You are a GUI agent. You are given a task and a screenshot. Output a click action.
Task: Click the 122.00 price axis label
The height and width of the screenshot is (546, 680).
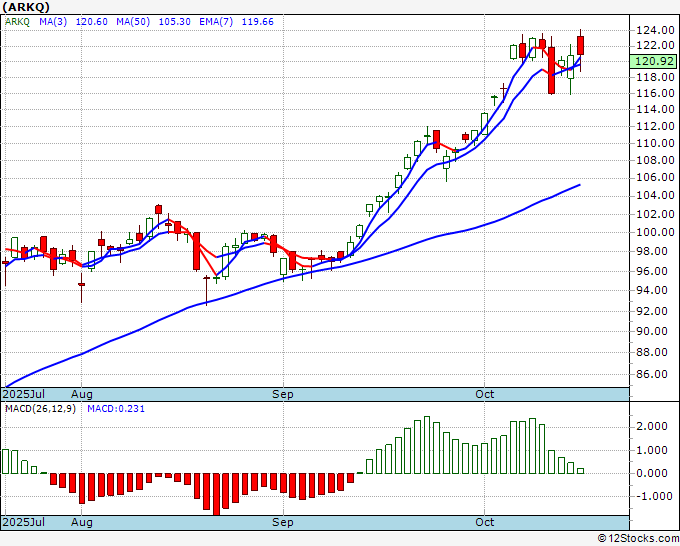[655, 46]
